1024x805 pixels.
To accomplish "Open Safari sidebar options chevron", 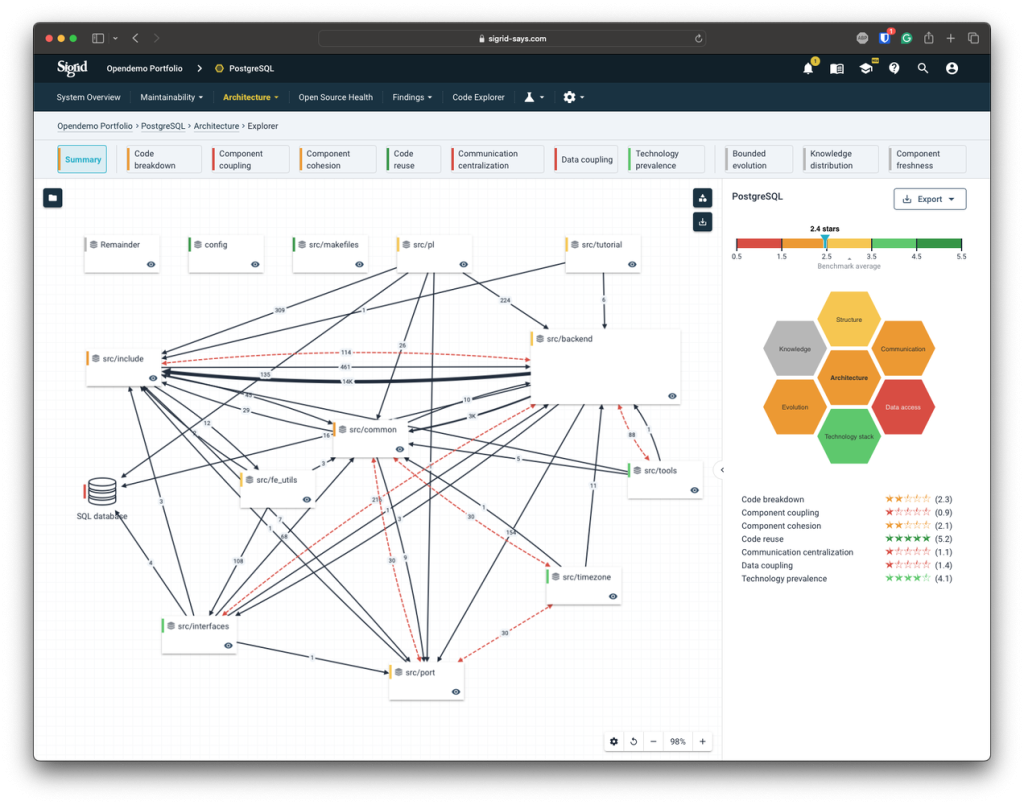I will click(115, 39).
